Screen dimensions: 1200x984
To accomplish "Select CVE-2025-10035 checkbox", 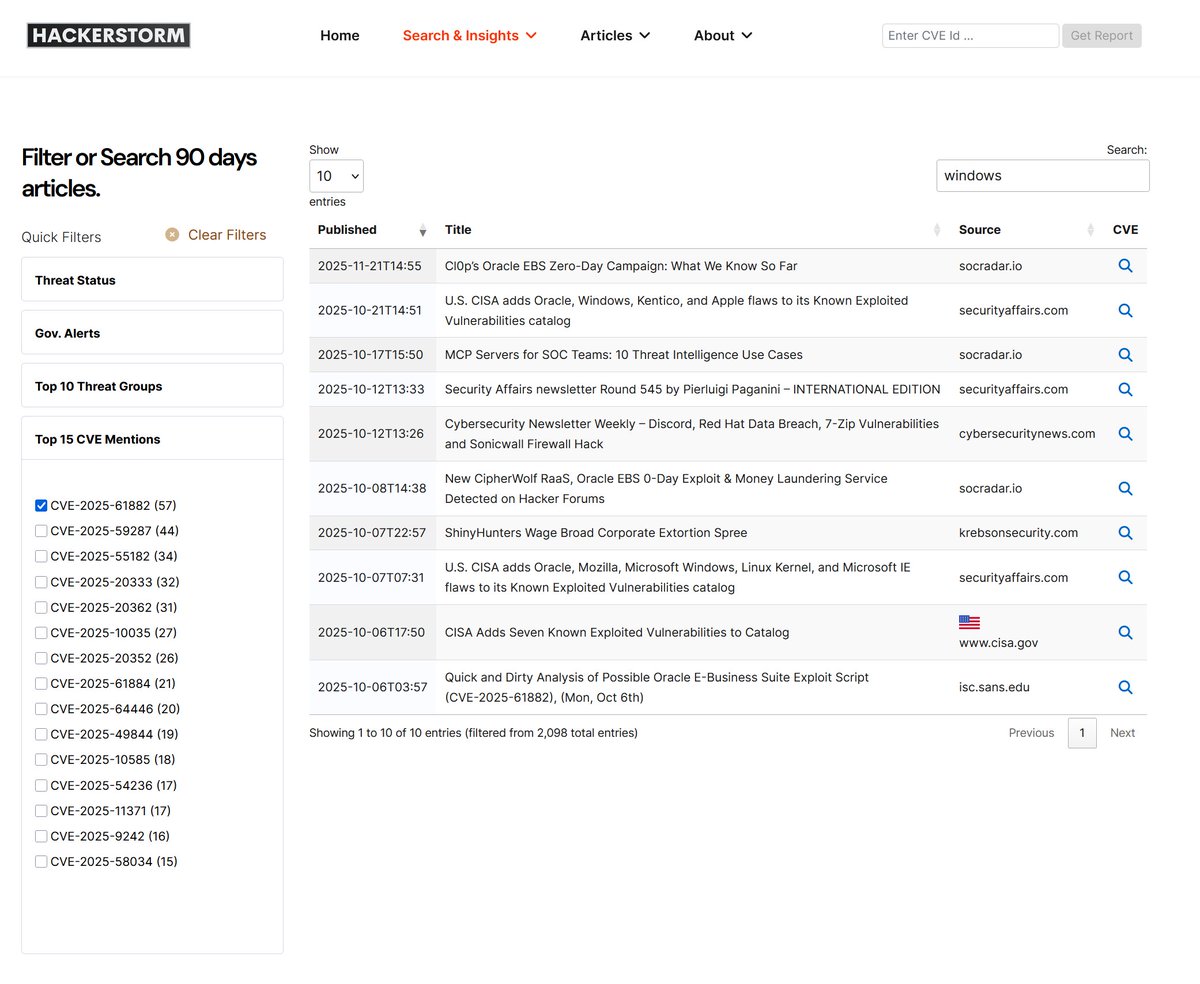I will (x=41, y=633).
